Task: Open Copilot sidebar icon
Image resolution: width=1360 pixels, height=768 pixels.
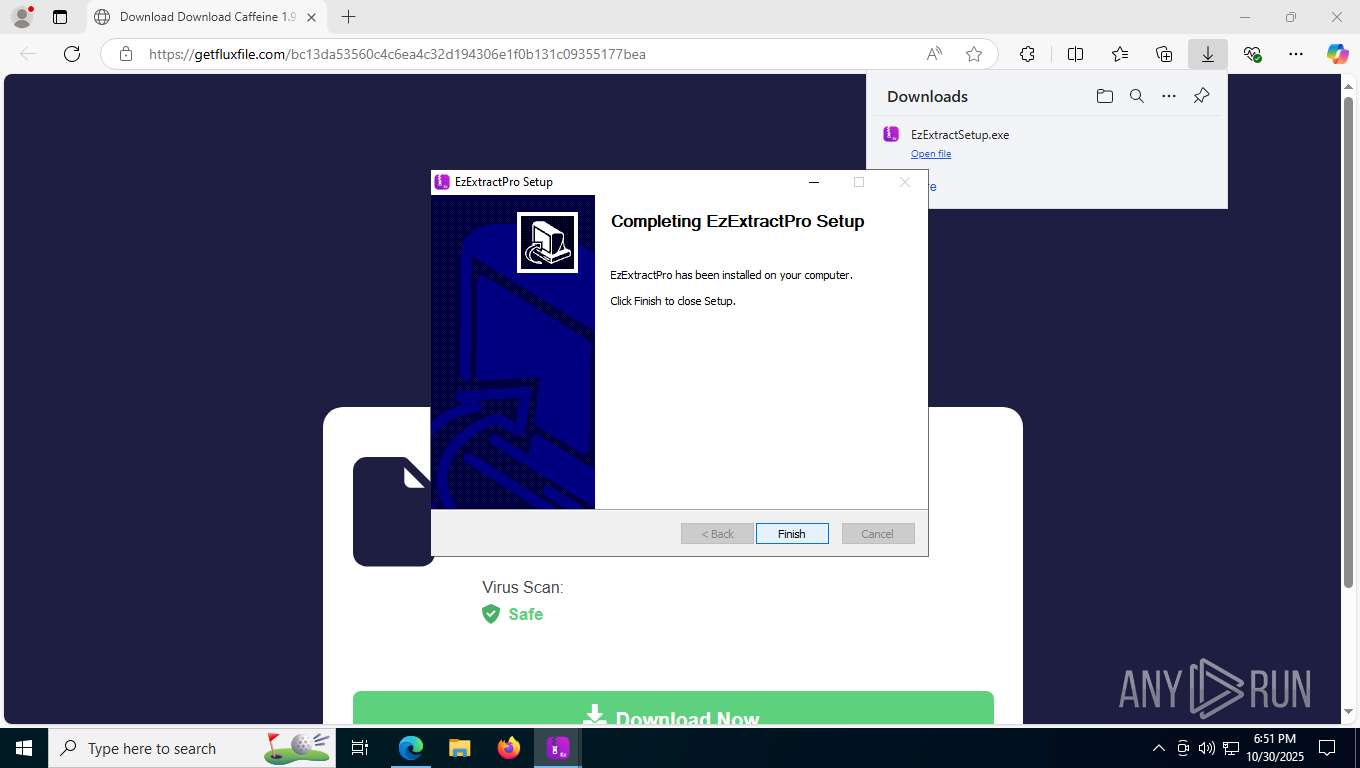Action: coord(1337,54)
